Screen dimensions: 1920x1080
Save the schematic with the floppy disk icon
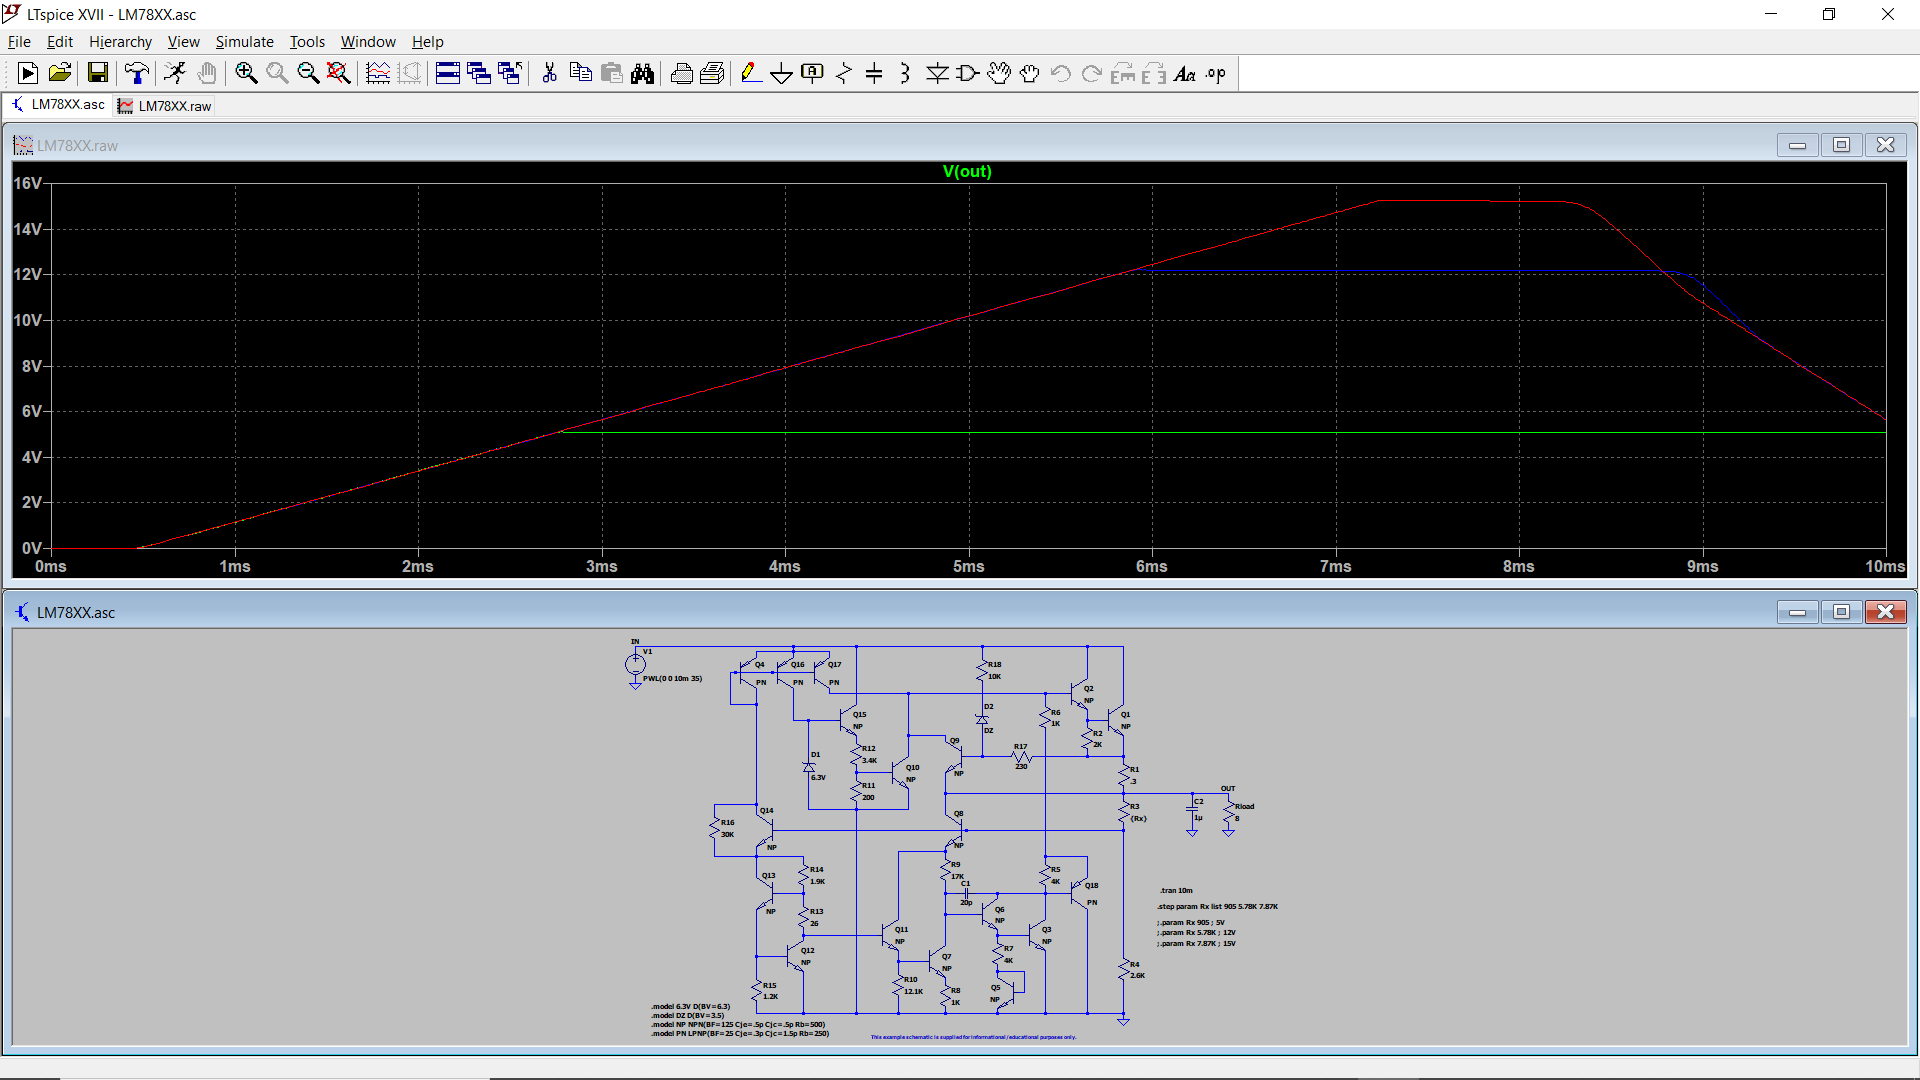pyautogui.click(x=97, y=73)
